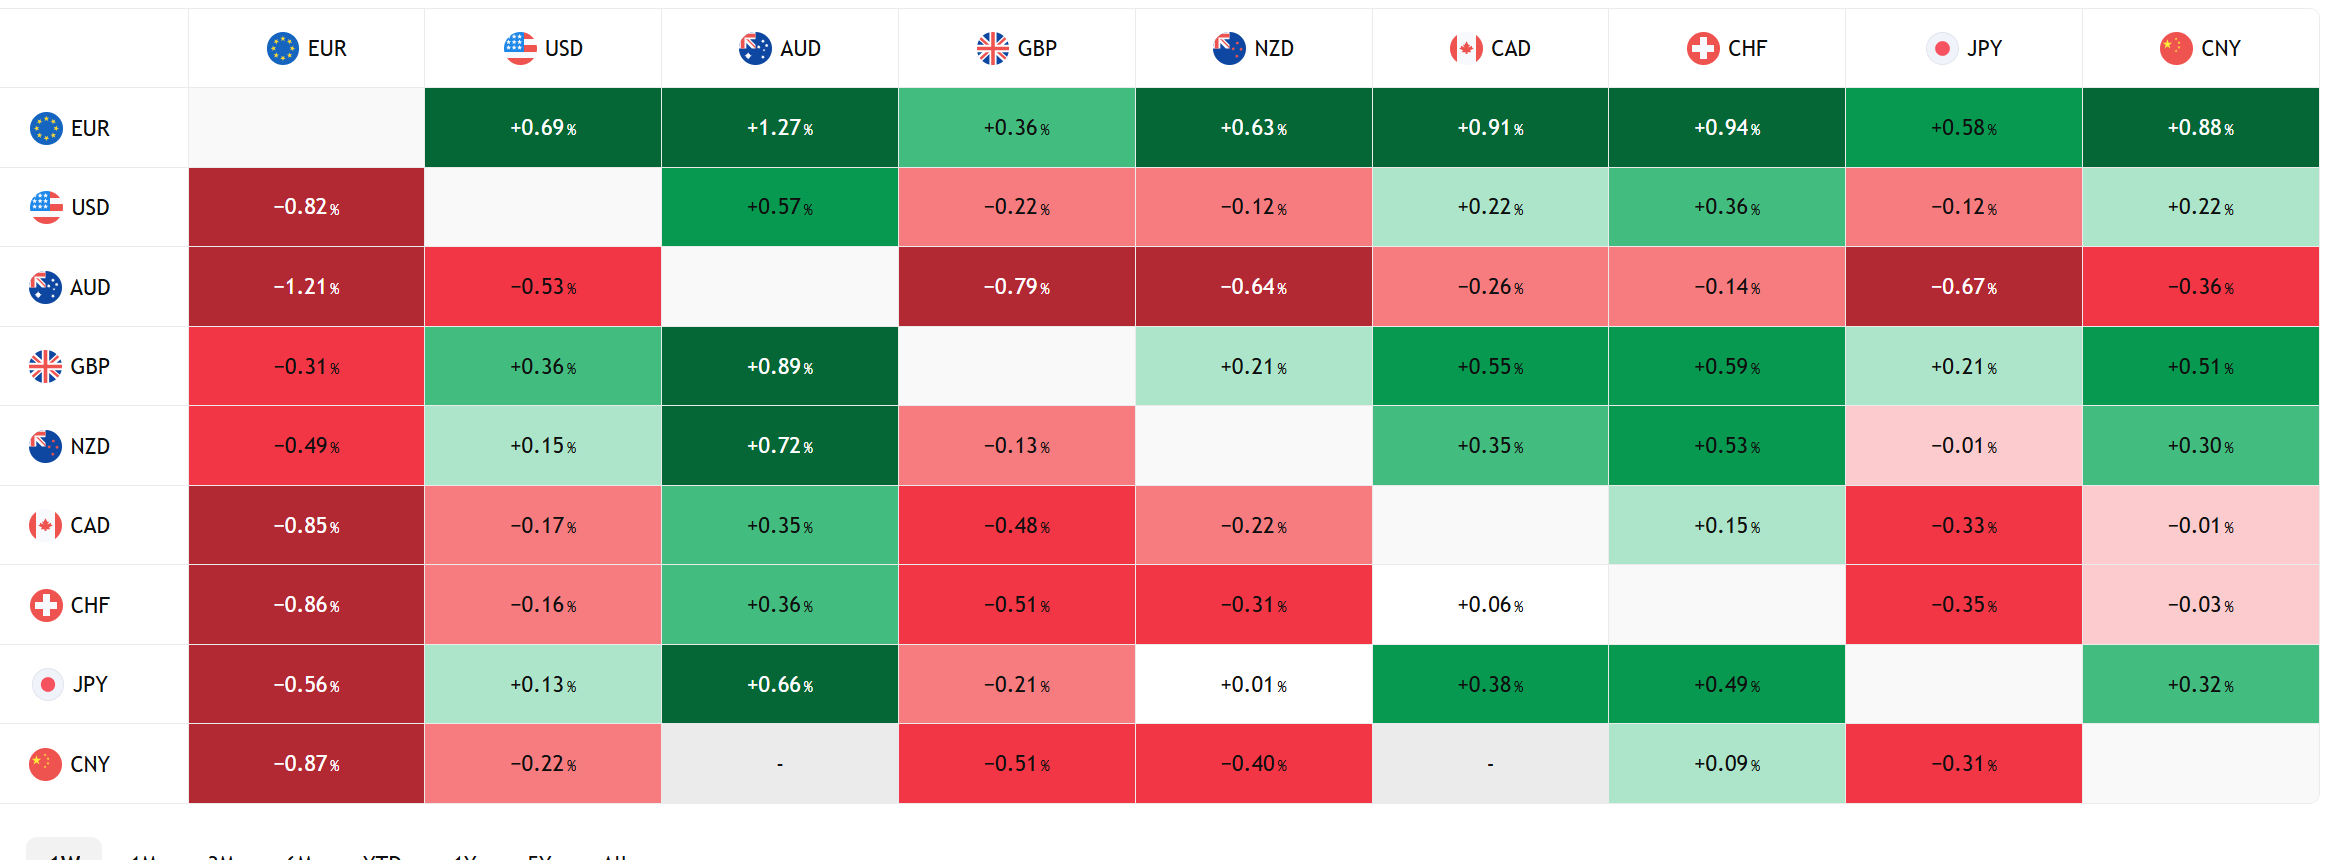The height and width of the screenshot is (860, 2331).
Task: Click the CNY flag in the column header
Action: (x=2176, y=48)
